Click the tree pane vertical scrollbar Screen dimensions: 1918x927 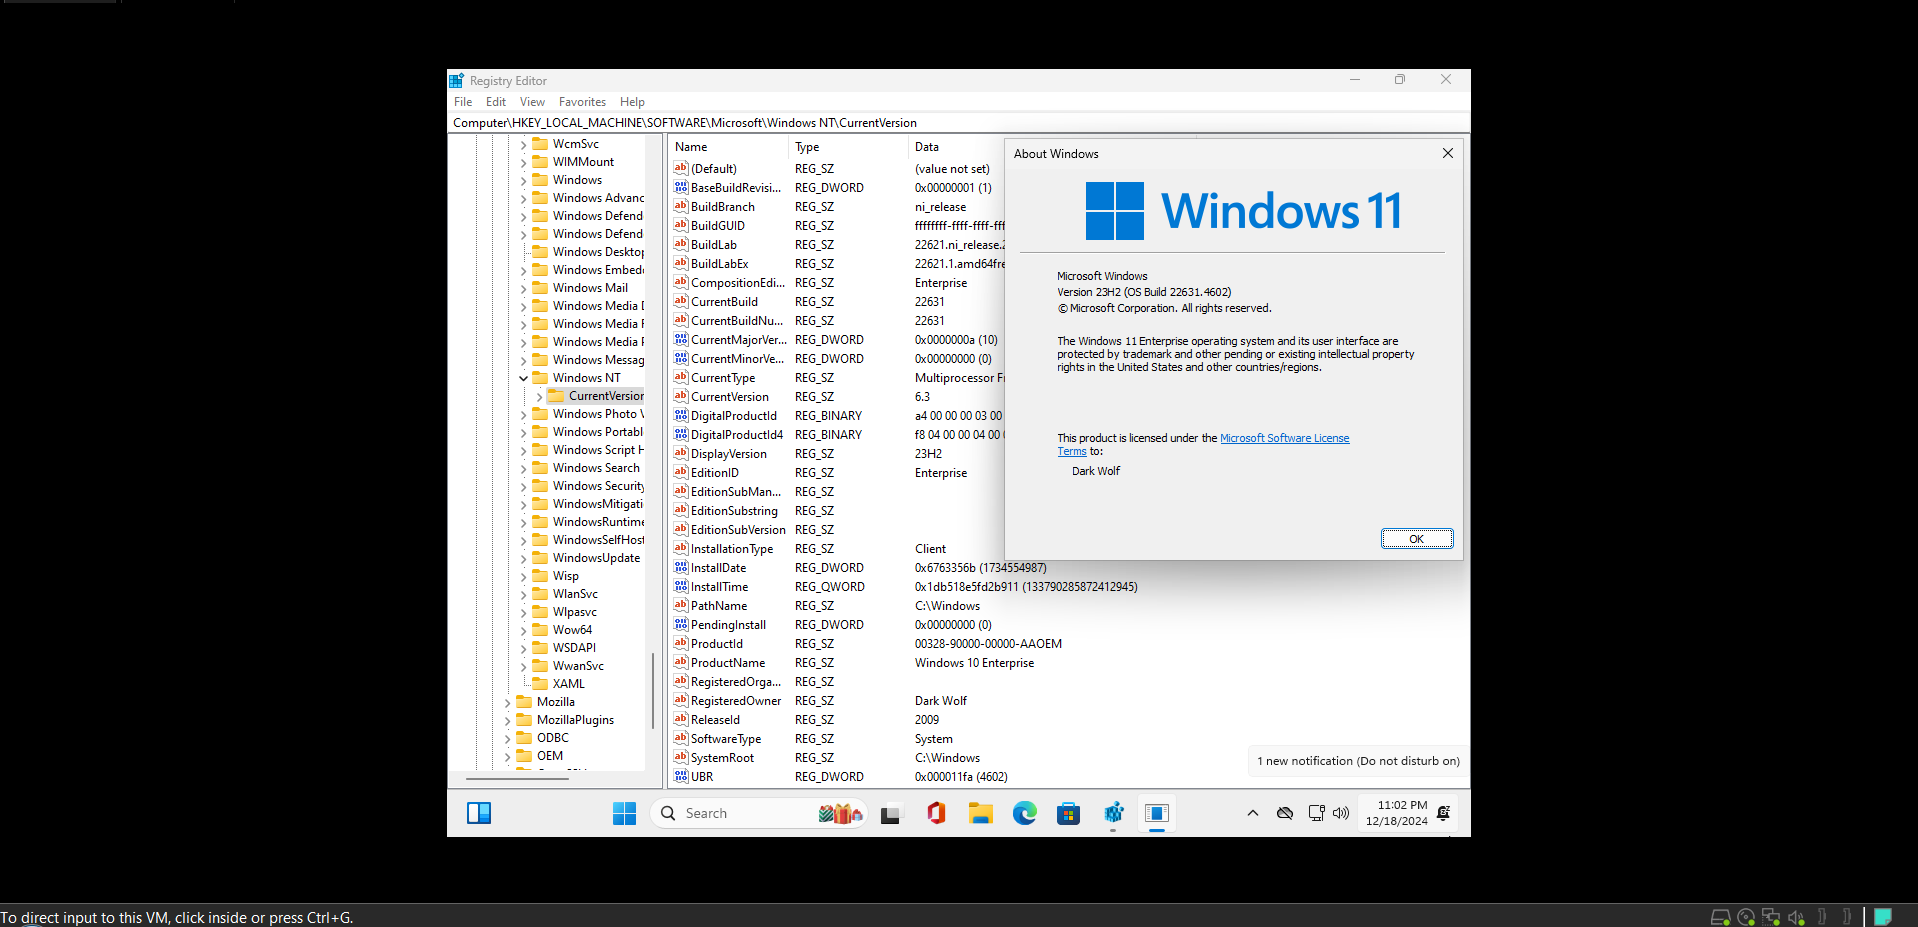click(x=653, y=690)
